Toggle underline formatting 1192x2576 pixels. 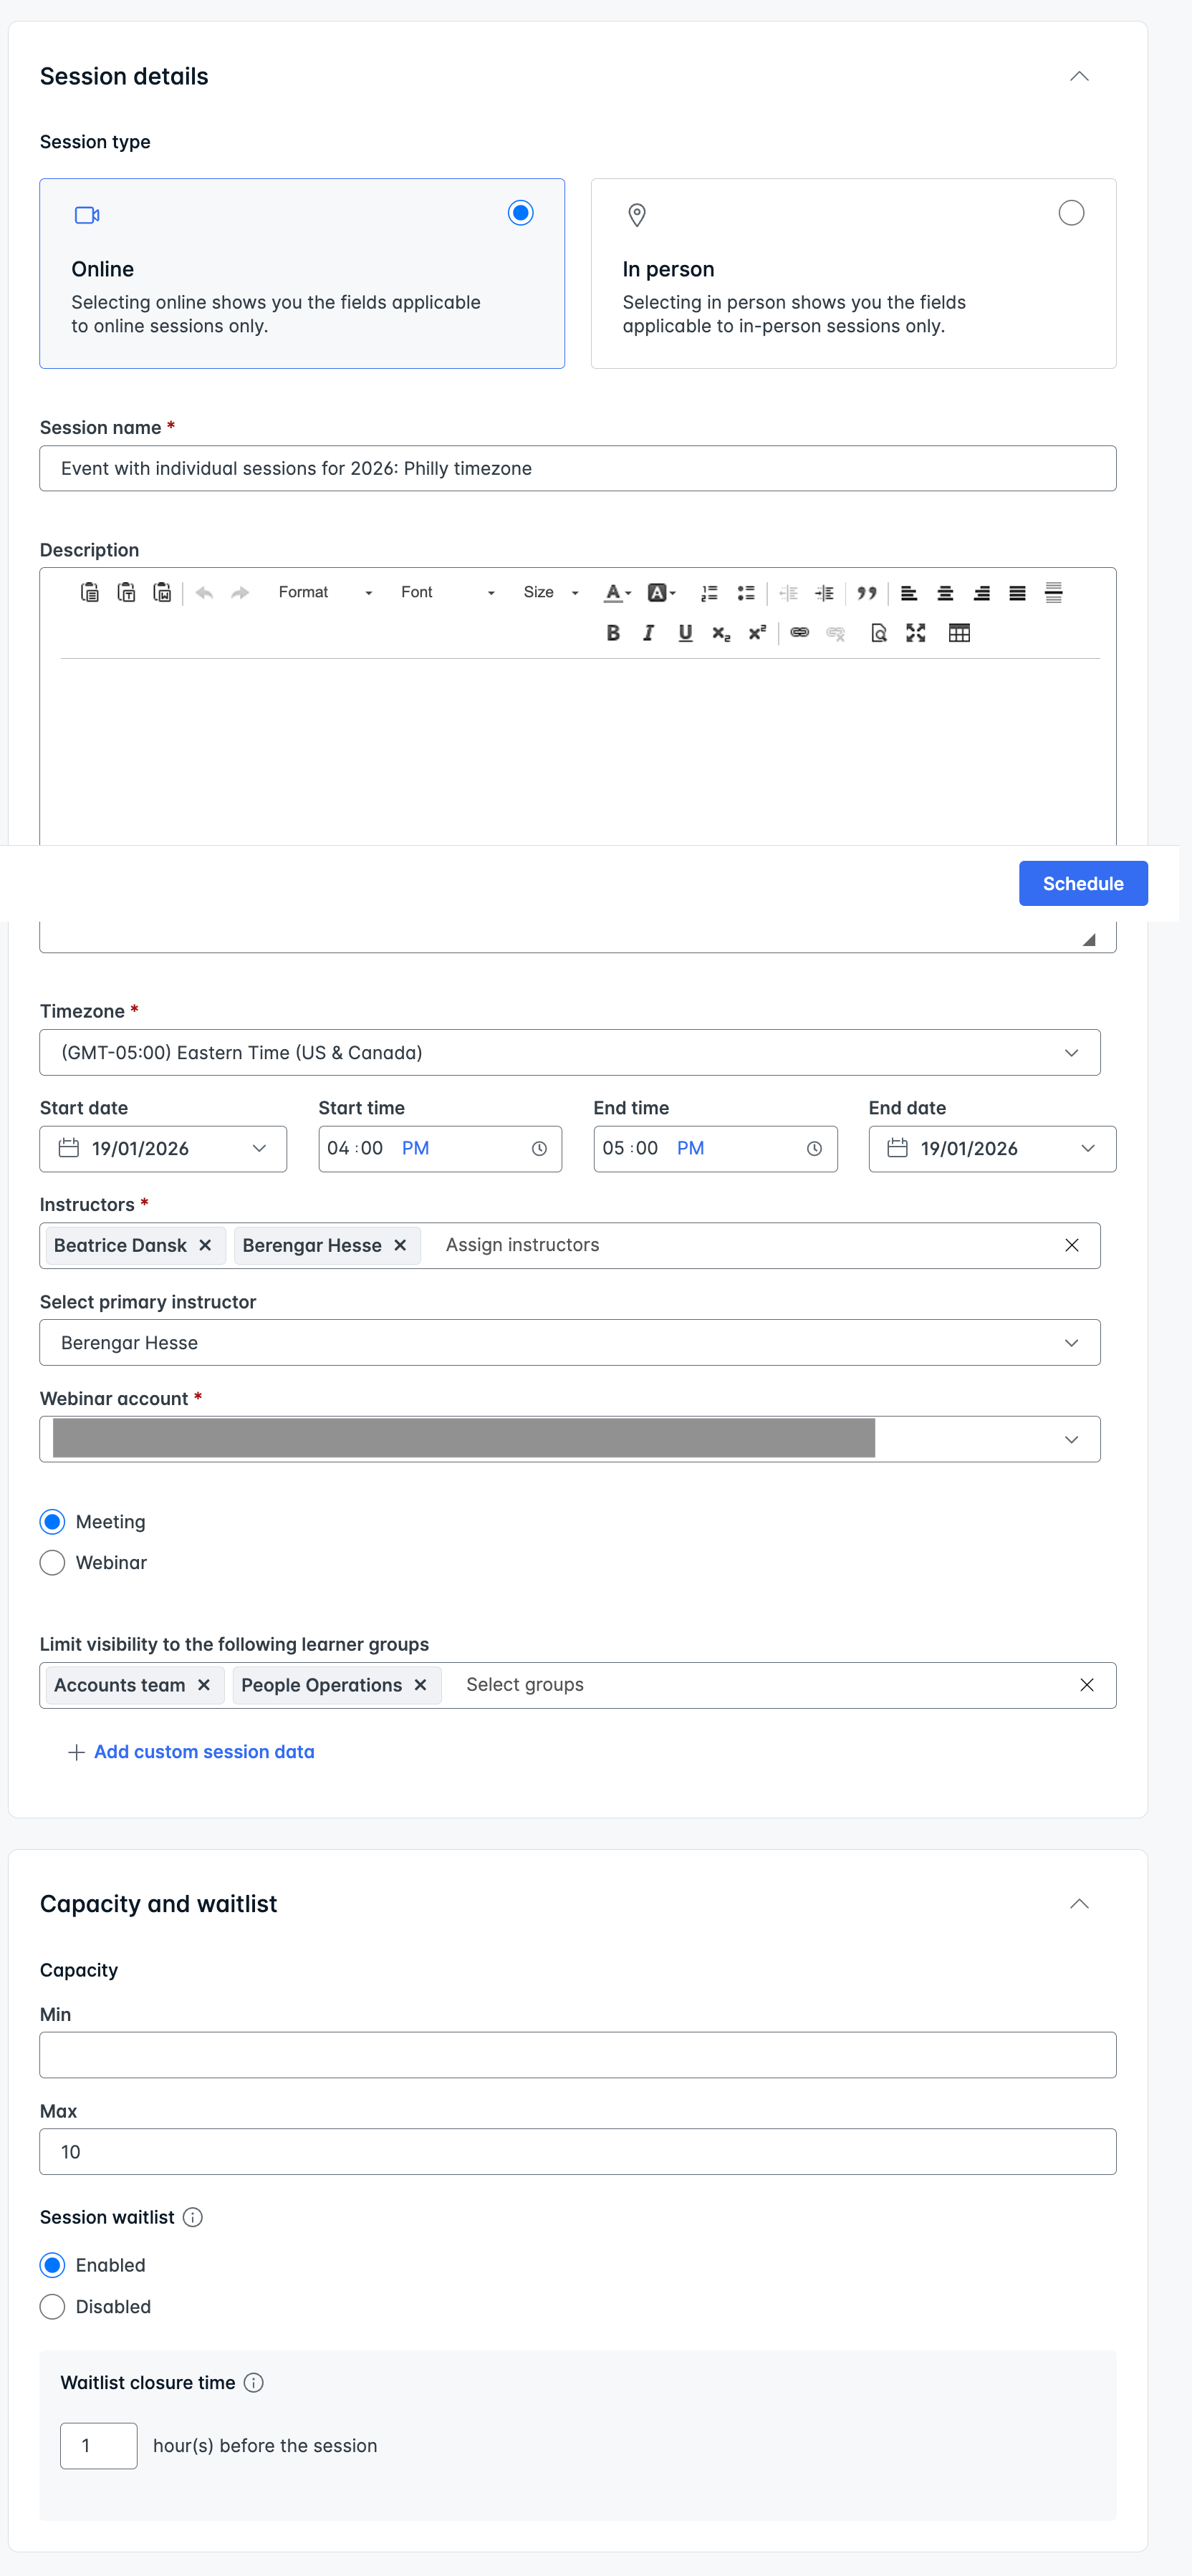click(x=685, y=633)
